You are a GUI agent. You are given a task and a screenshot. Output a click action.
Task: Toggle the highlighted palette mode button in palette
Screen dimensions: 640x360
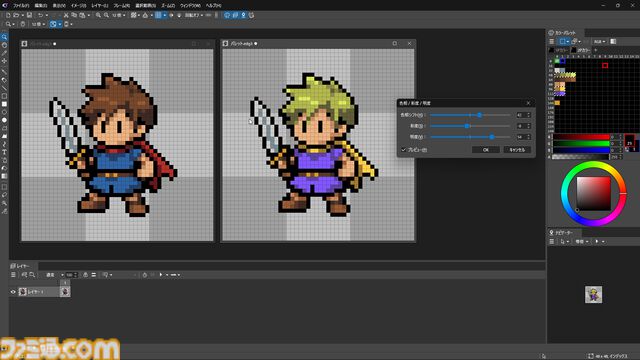click(562, 41)
